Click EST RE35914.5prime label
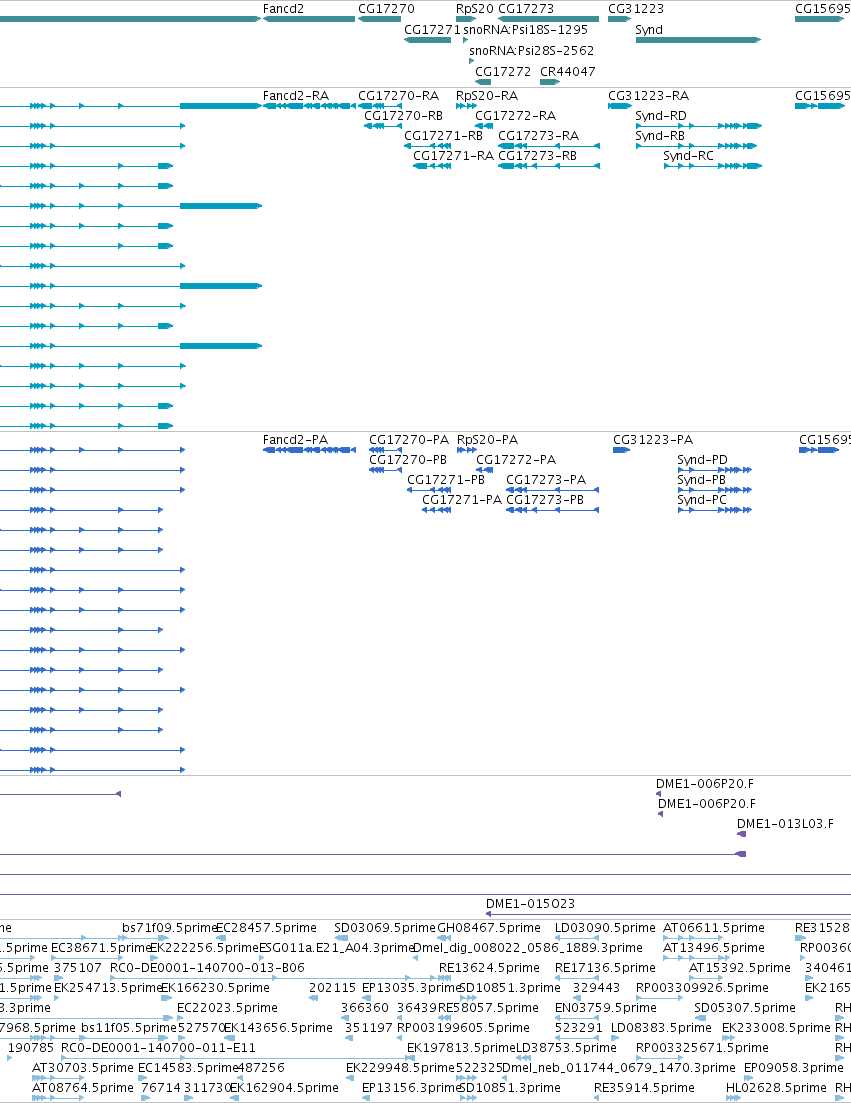This screenshot has width=851, height=1103. coord(644,1088)
